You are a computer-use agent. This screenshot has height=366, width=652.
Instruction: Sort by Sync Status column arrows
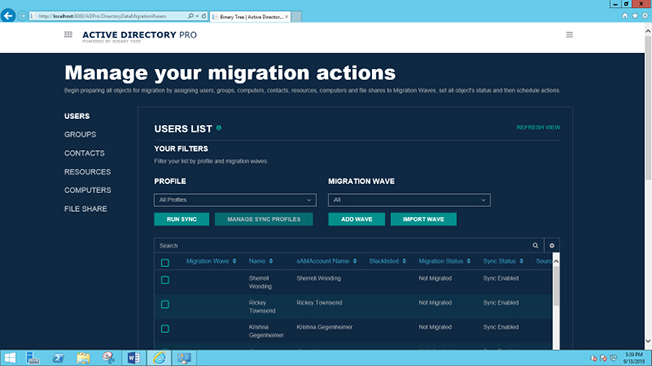(521, 261)
